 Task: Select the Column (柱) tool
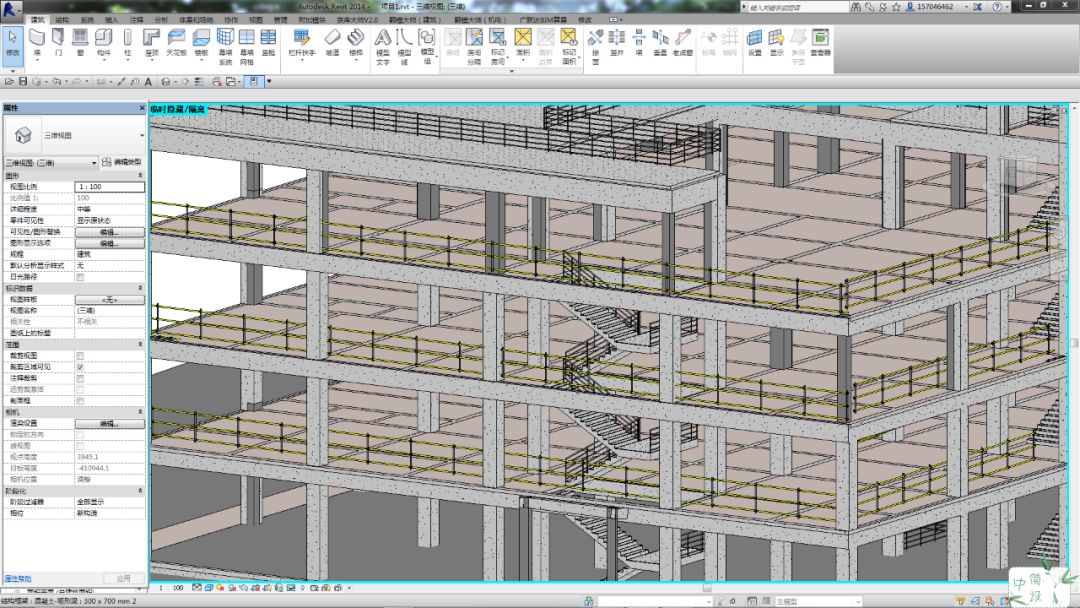pos(127,43)
